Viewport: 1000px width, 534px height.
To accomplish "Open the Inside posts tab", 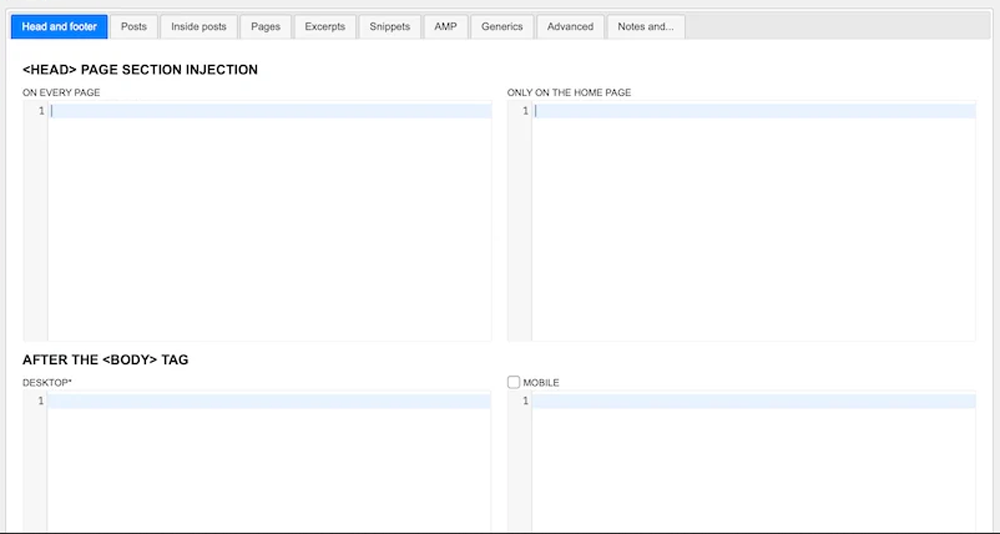I will point(199,27).
